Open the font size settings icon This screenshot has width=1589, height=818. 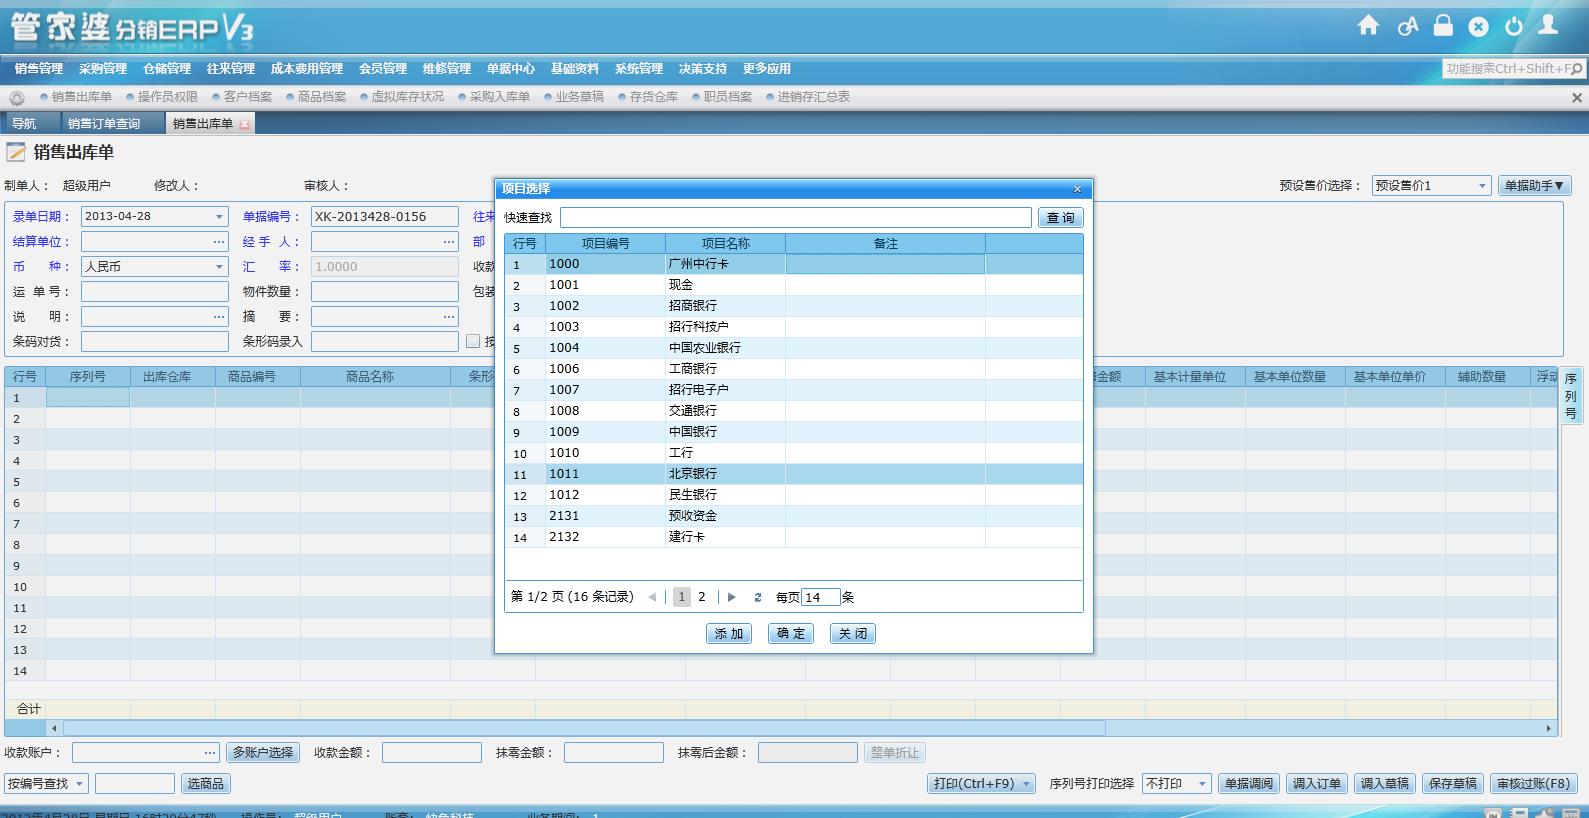[1407, 27]
